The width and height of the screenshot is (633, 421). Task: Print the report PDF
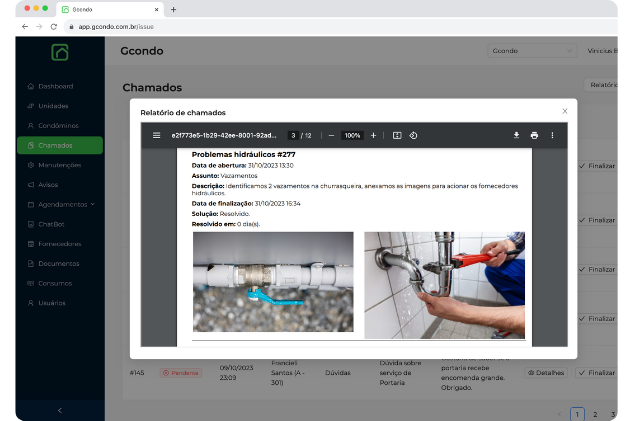tap(534, 135)
